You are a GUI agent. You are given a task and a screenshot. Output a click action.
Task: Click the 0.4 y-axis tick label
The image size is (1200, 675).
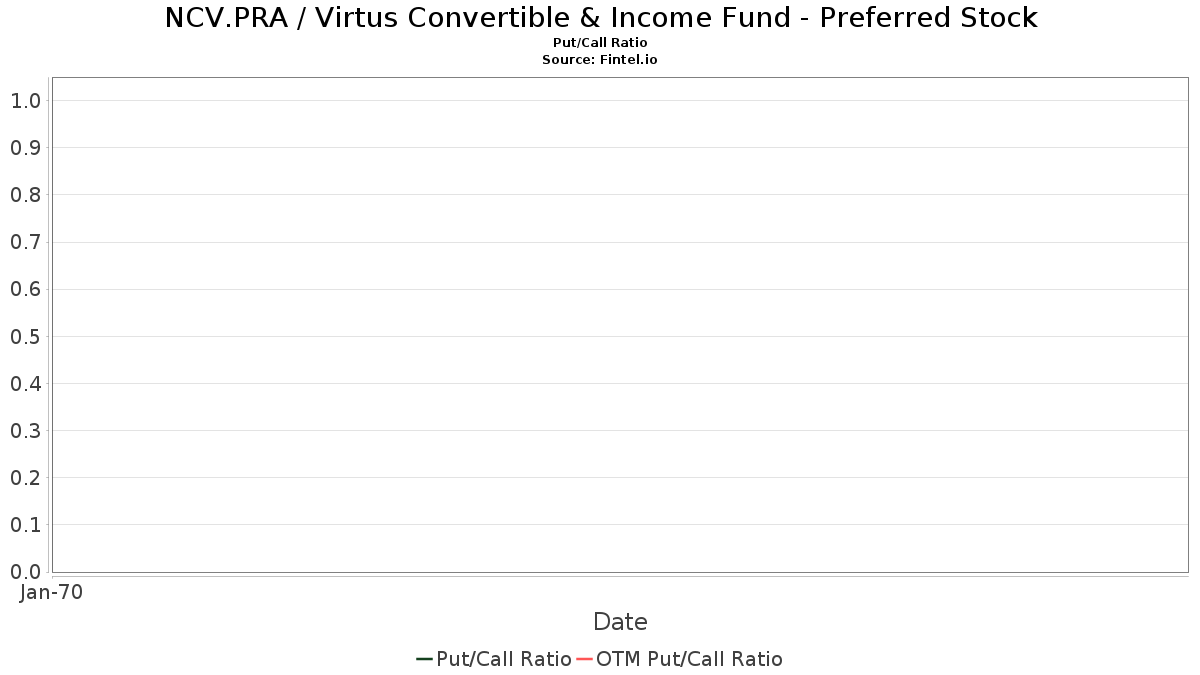tap(25, 383)
